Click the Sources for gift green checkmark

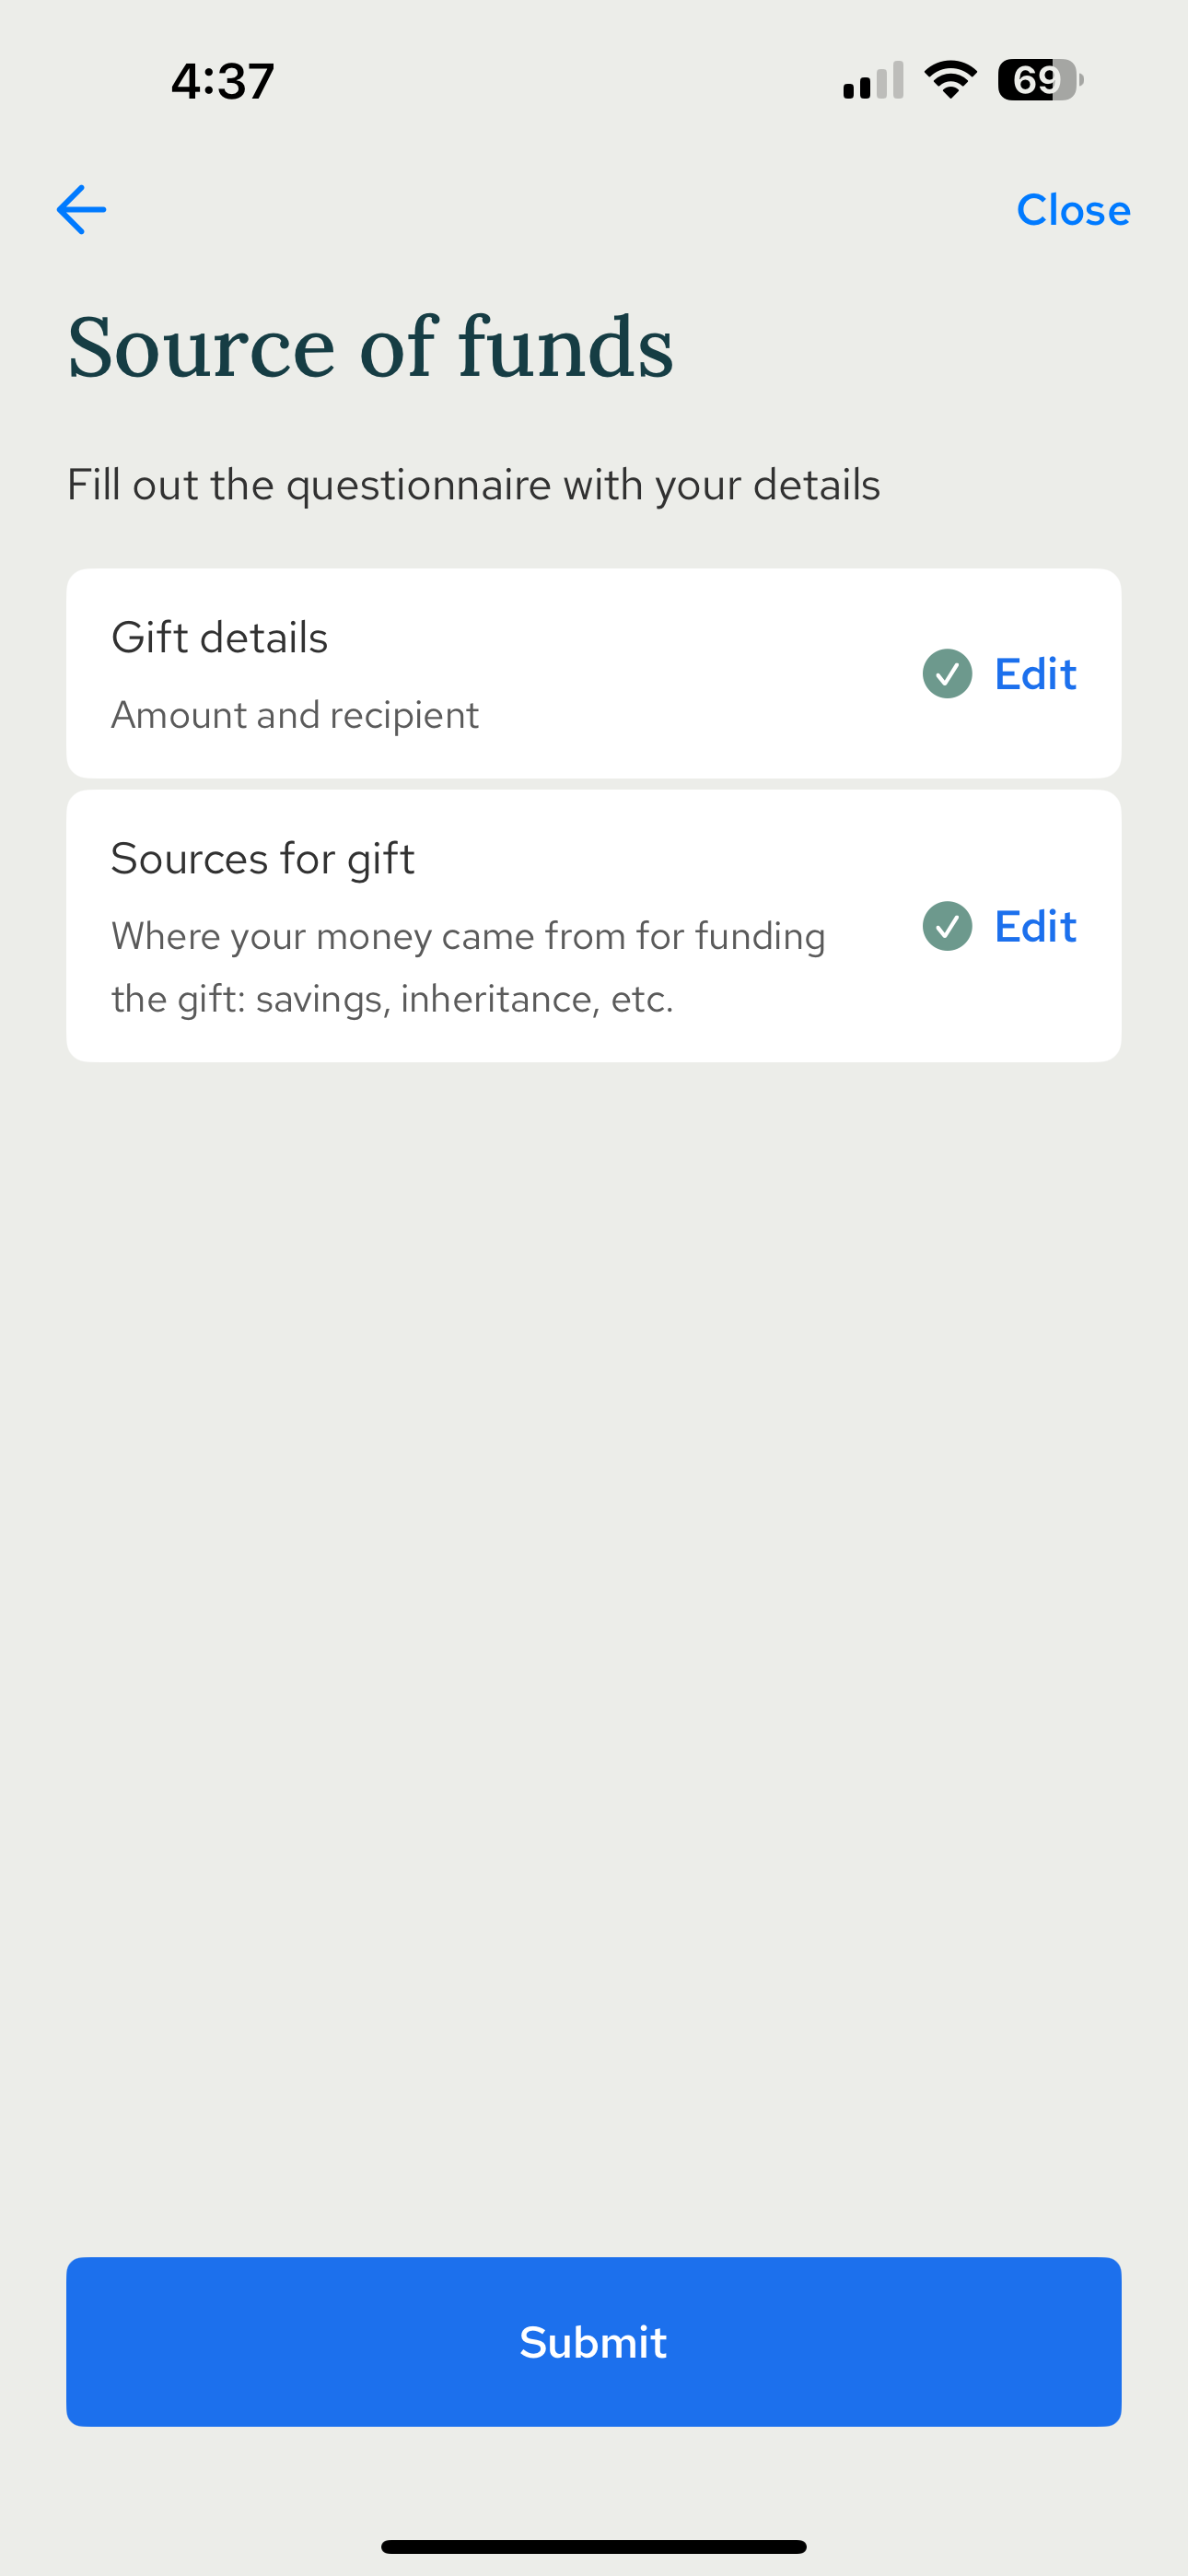point(946,926)
